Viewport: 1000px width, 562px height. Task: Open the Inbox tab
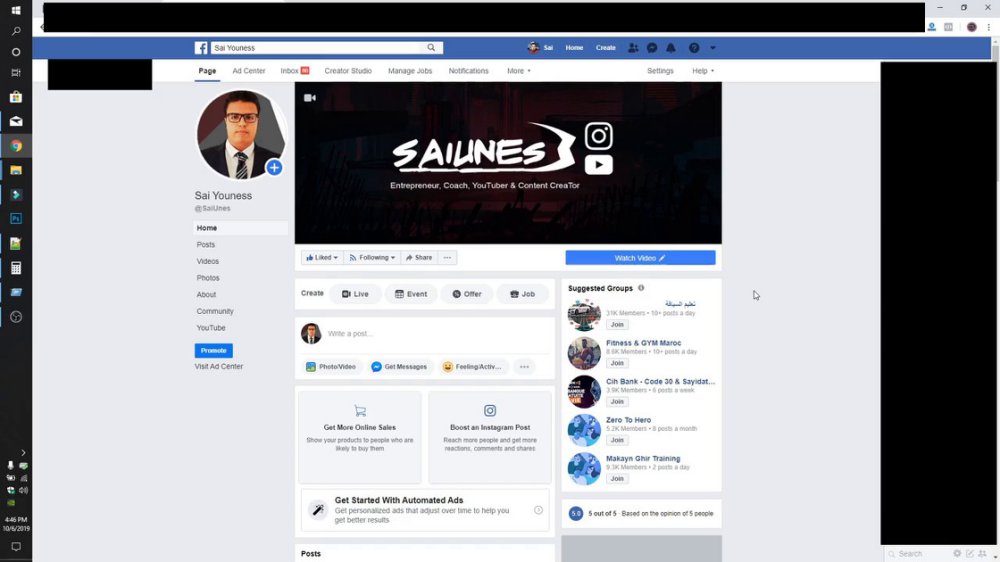click(x=295, y=71)
